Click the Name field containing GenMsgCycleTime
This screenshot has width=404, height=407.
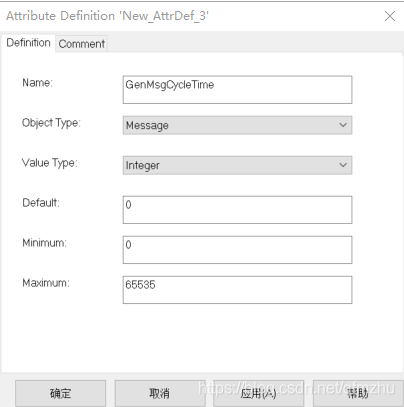[x=237, y=90]
